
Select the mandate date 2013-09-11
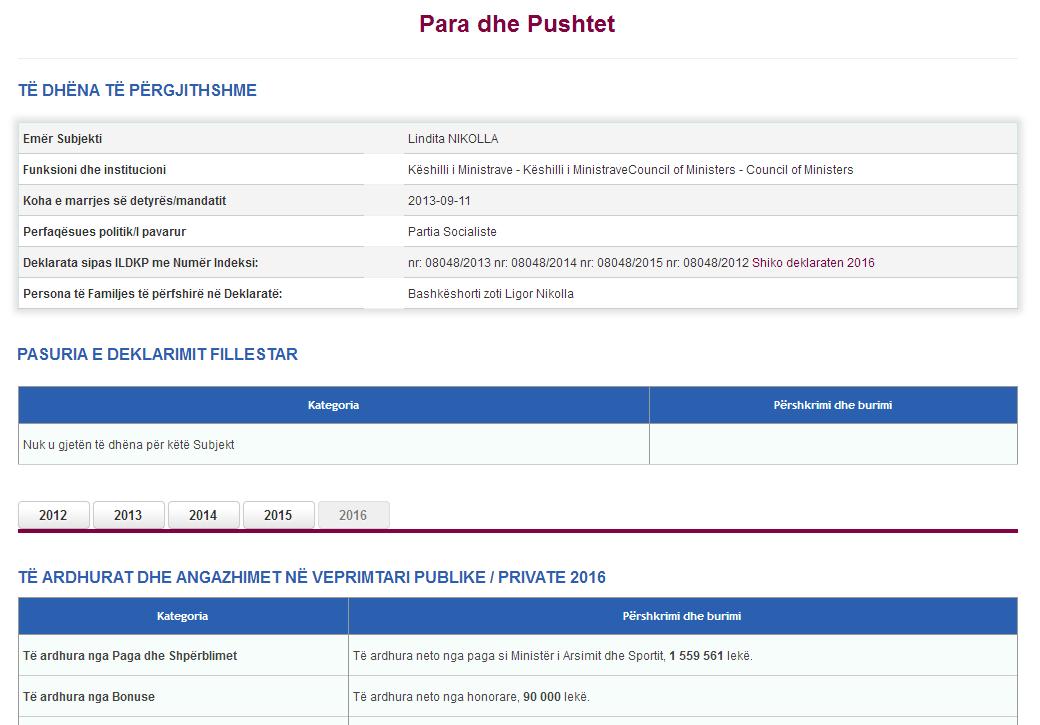pyautogui.click(x=439, y=201)
